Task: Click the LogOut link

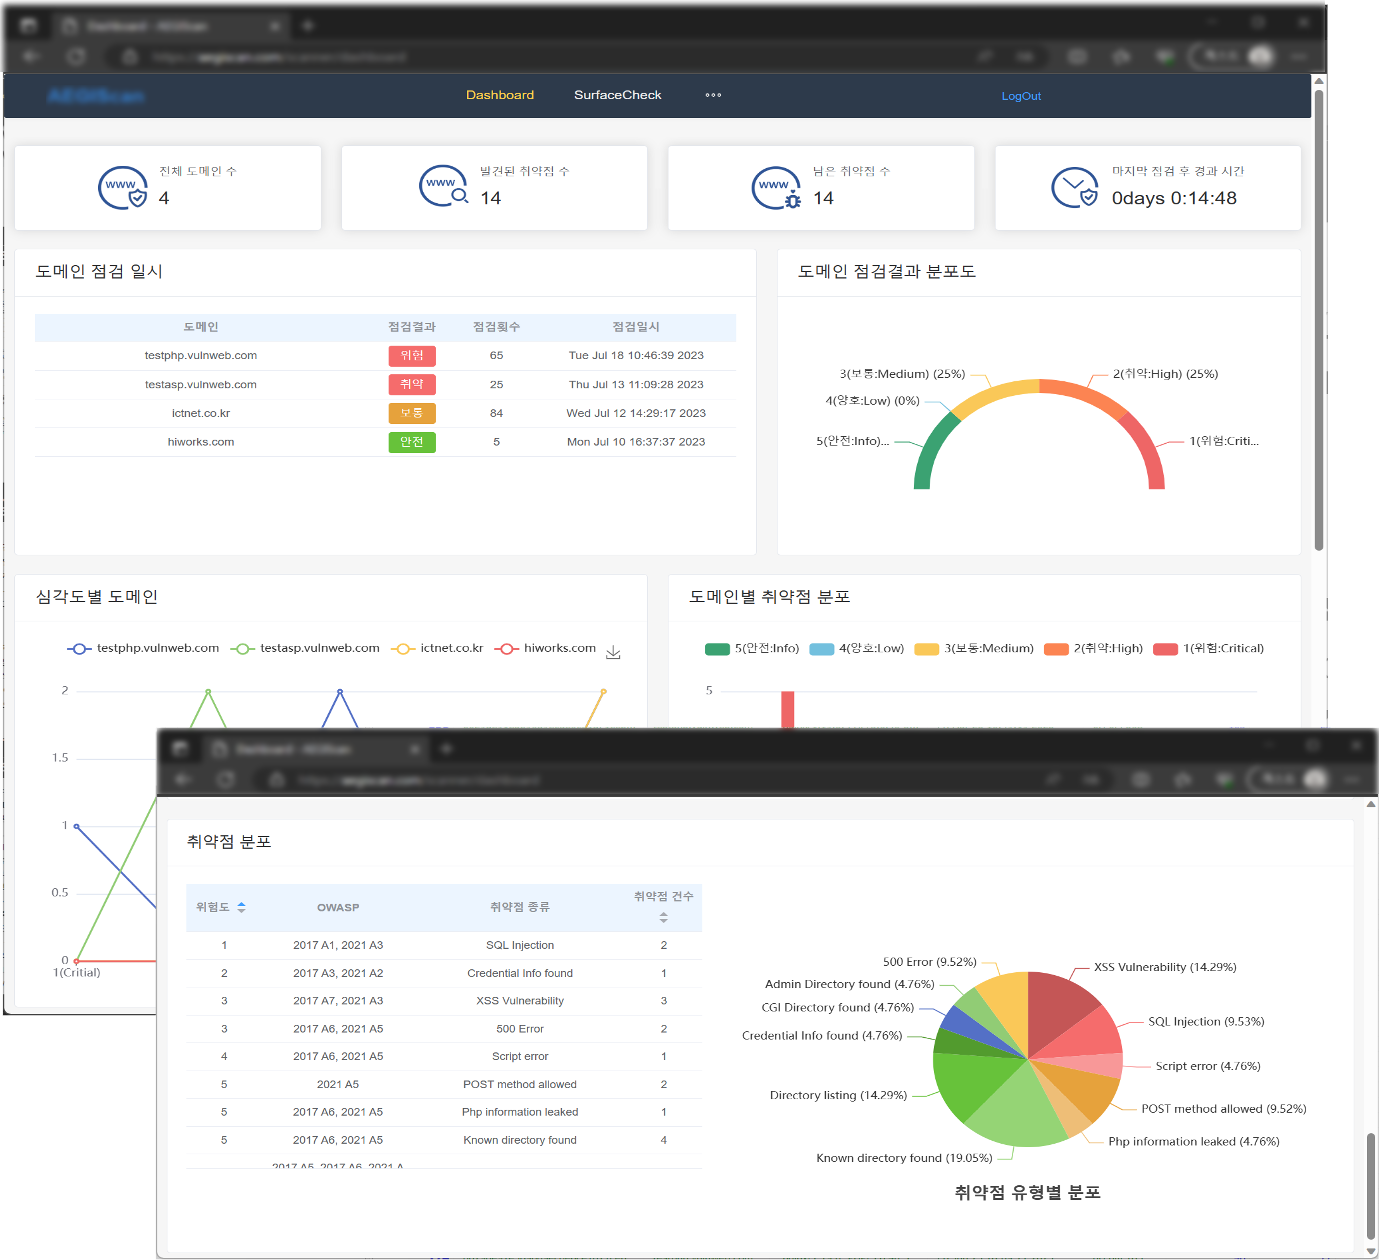Action: 1021,97
